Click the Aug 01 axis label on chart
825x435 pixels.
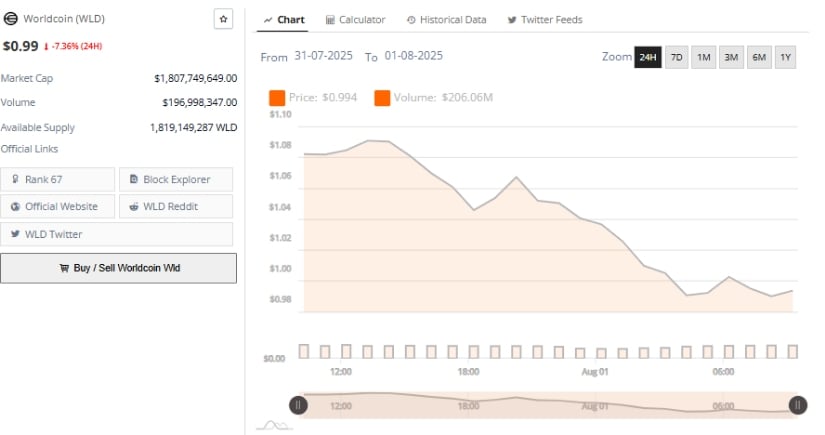coord(595,372)
